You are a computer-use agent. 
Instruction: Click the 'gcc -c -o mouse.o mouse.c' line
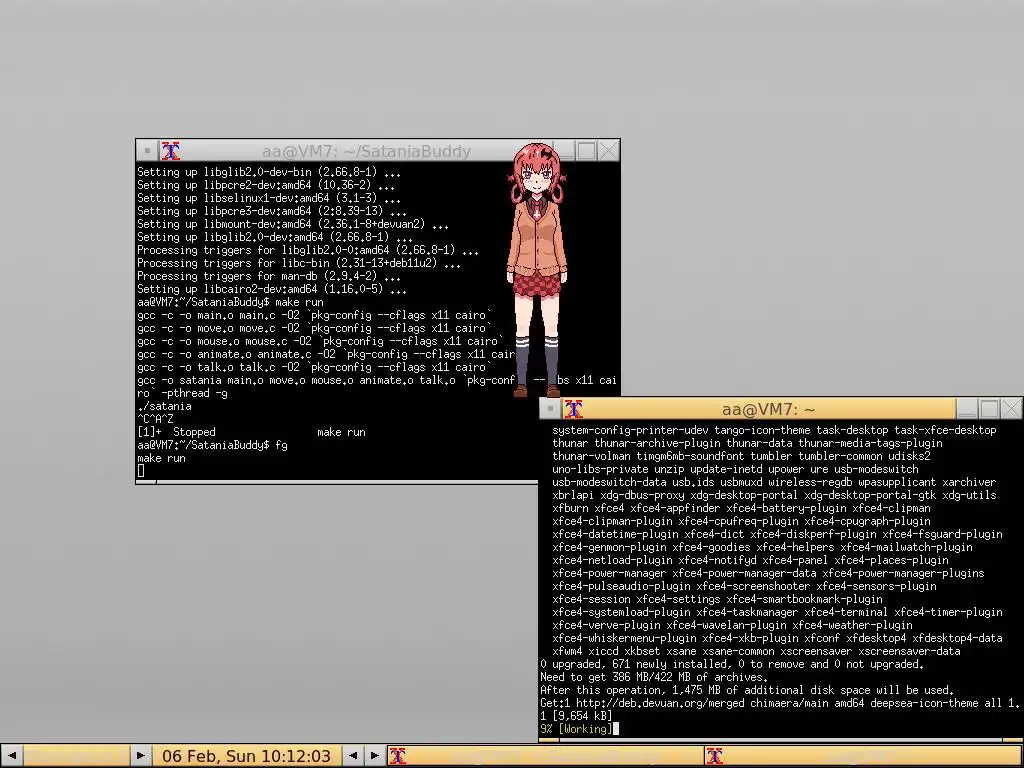click(x=320, y=342)
